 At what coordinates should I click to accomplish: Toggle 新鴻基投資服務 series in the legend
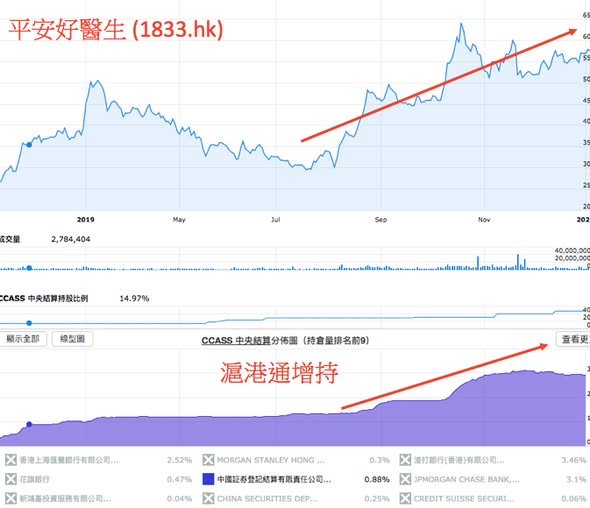pyautogui.click(x=11, y=498)
